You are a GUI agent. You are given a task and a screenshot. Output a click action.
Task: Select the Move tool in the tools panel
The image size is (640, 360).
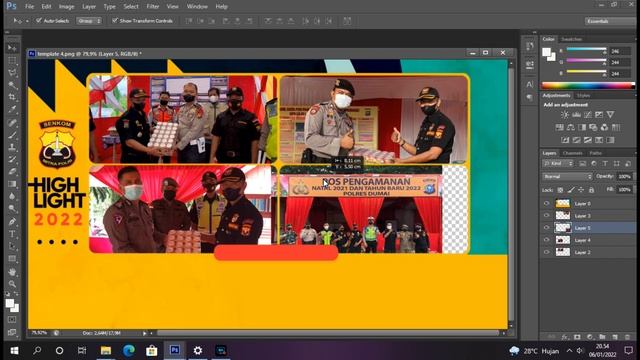(x=12, y=48)
